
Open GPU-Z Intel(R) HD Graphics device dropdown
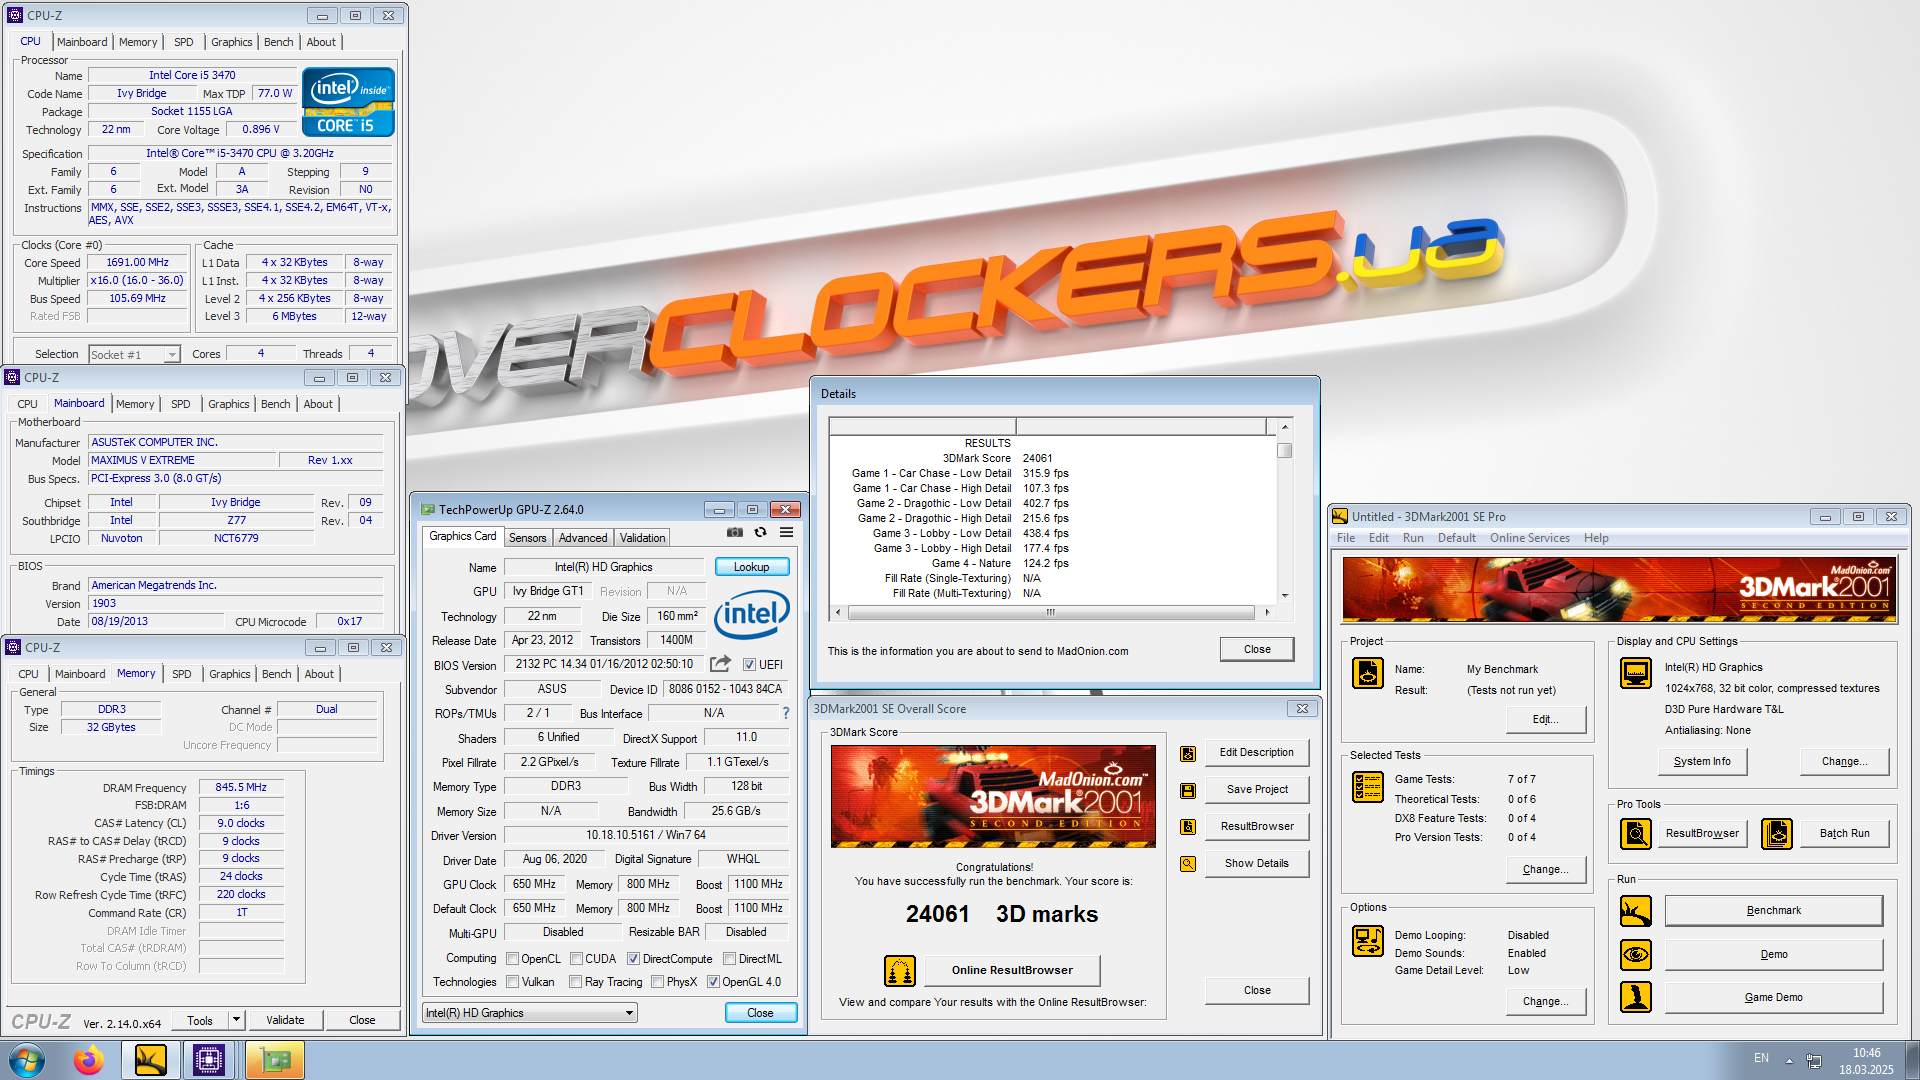click(x=530, y=1013)
